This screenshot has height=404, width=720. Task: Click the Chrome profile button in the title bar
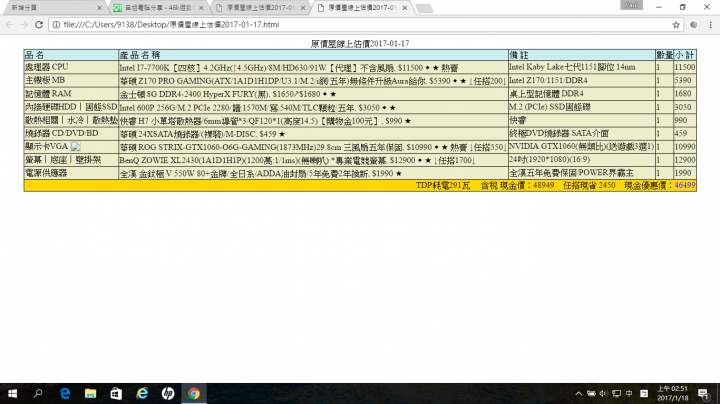[631, 5]
